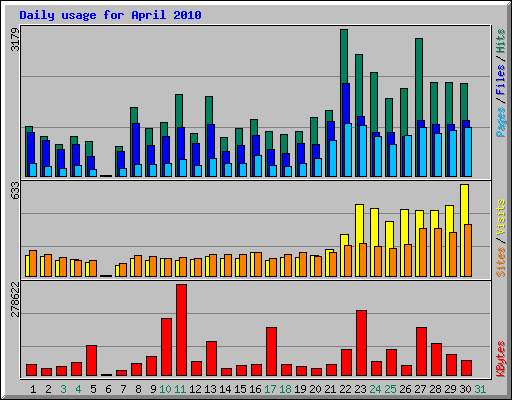Click the green weekend day label 11

[x=180, y=389]
